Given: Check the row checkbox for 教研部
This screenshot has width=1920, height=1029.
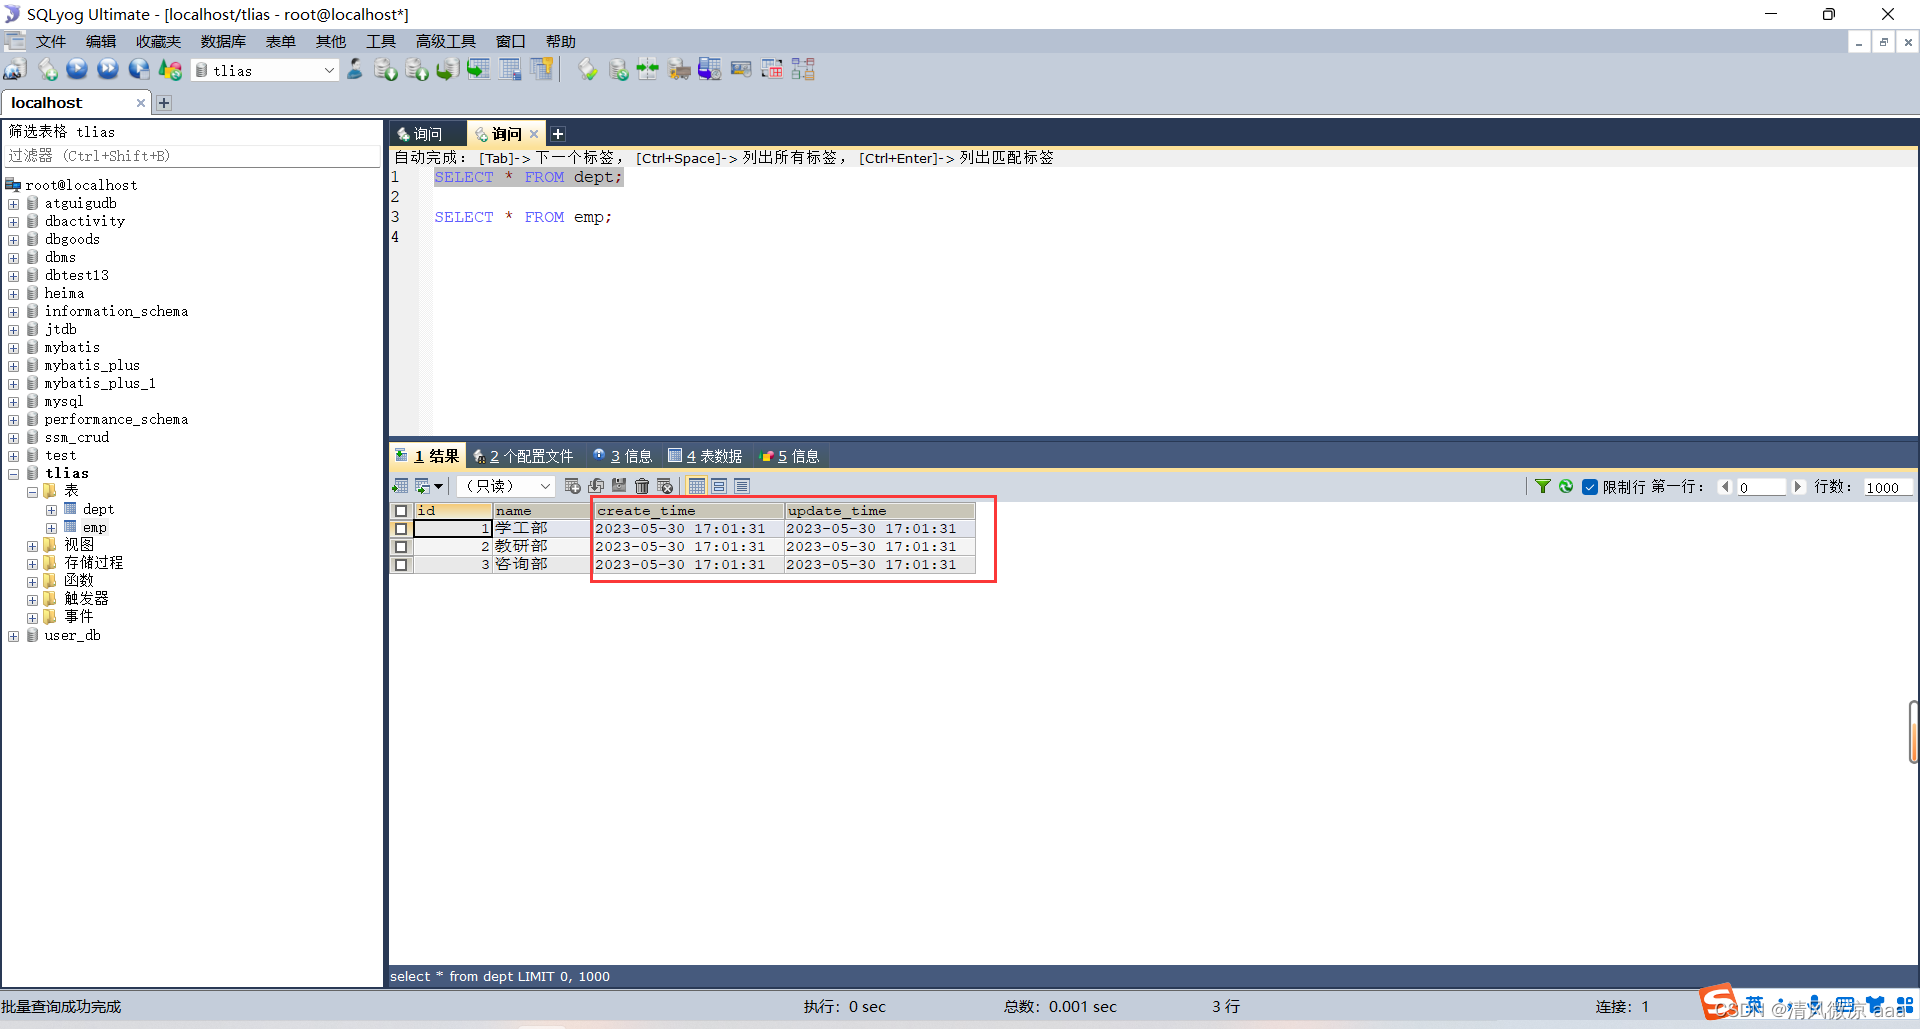Looking at the screenshot, I should click(x=401, y=547).
